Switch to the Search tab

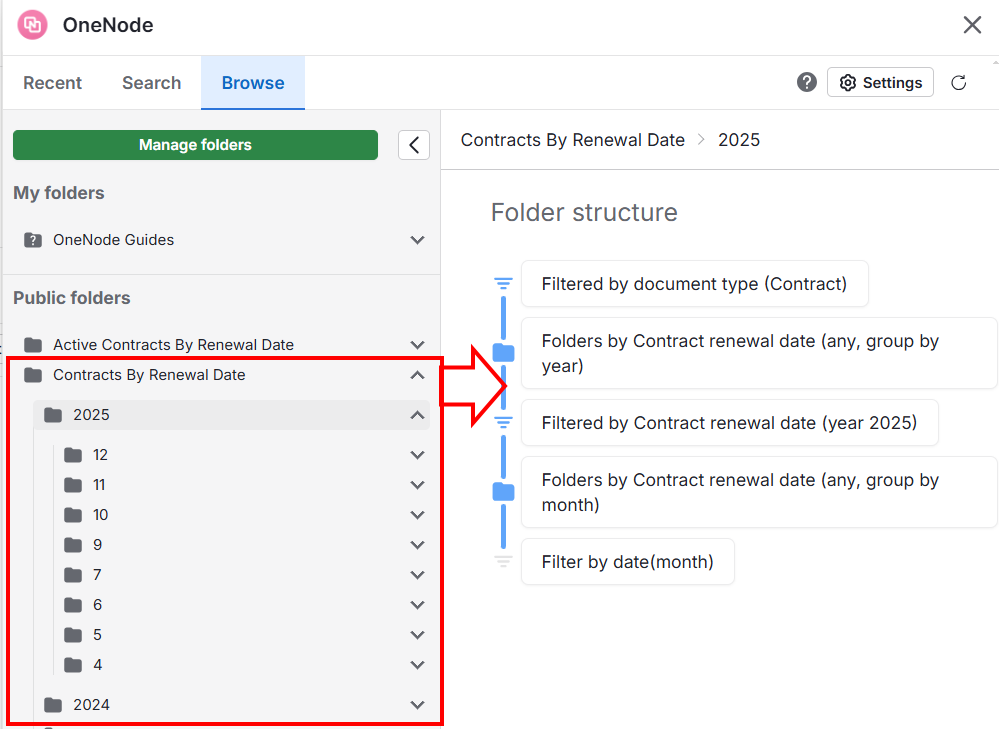[152, 83]
